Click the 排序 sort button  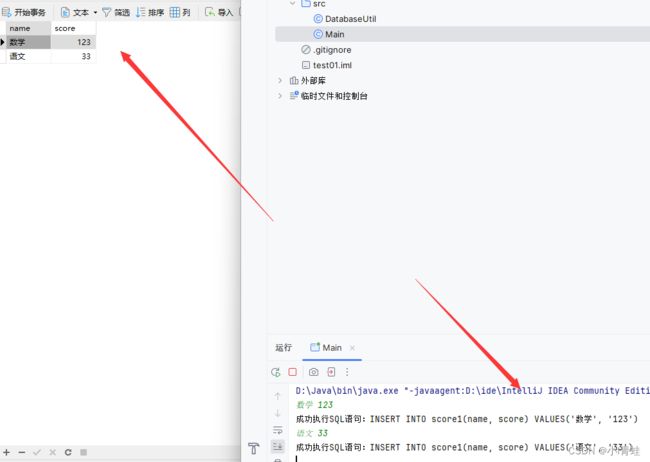(x=150, y=12)
